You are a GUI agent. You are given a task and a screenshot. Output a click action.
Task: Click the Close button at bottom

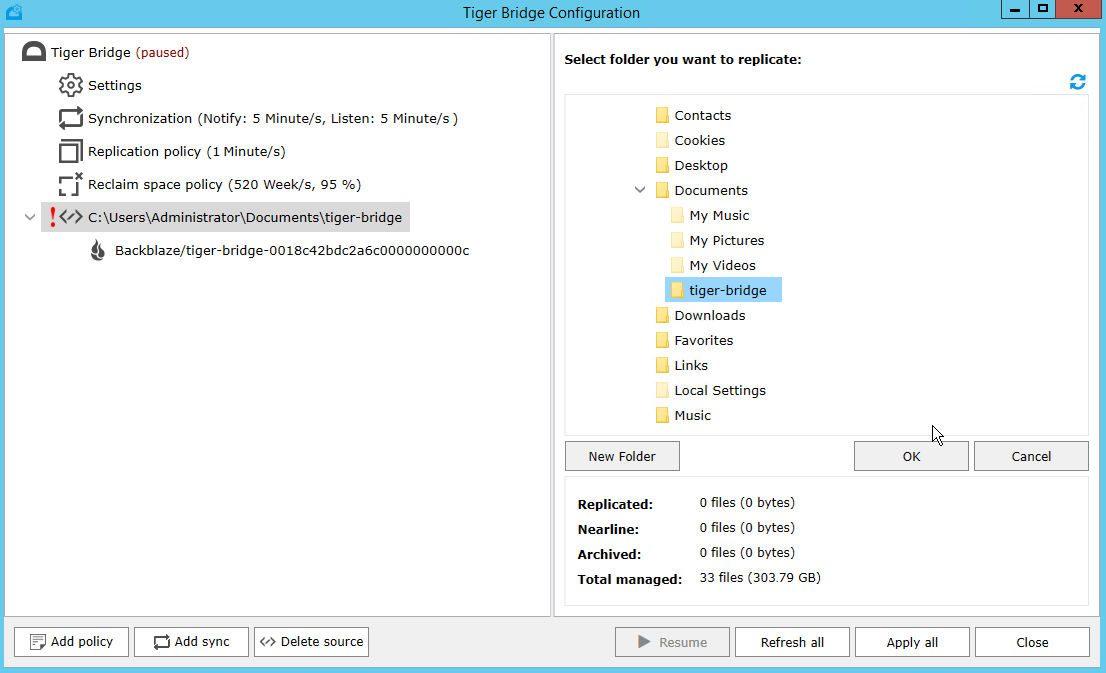point(1032,642)
